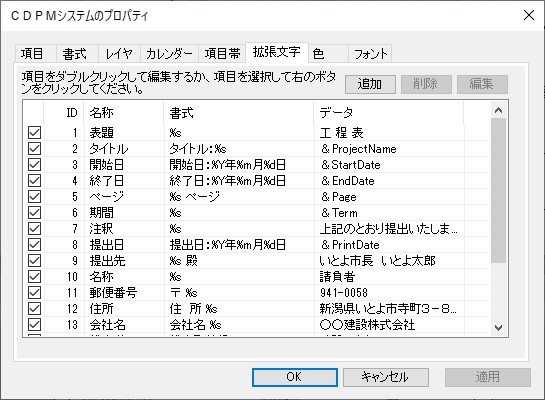This screenshot has width=545, height=400.
Task: Click the ID column header
Action: 64,113
